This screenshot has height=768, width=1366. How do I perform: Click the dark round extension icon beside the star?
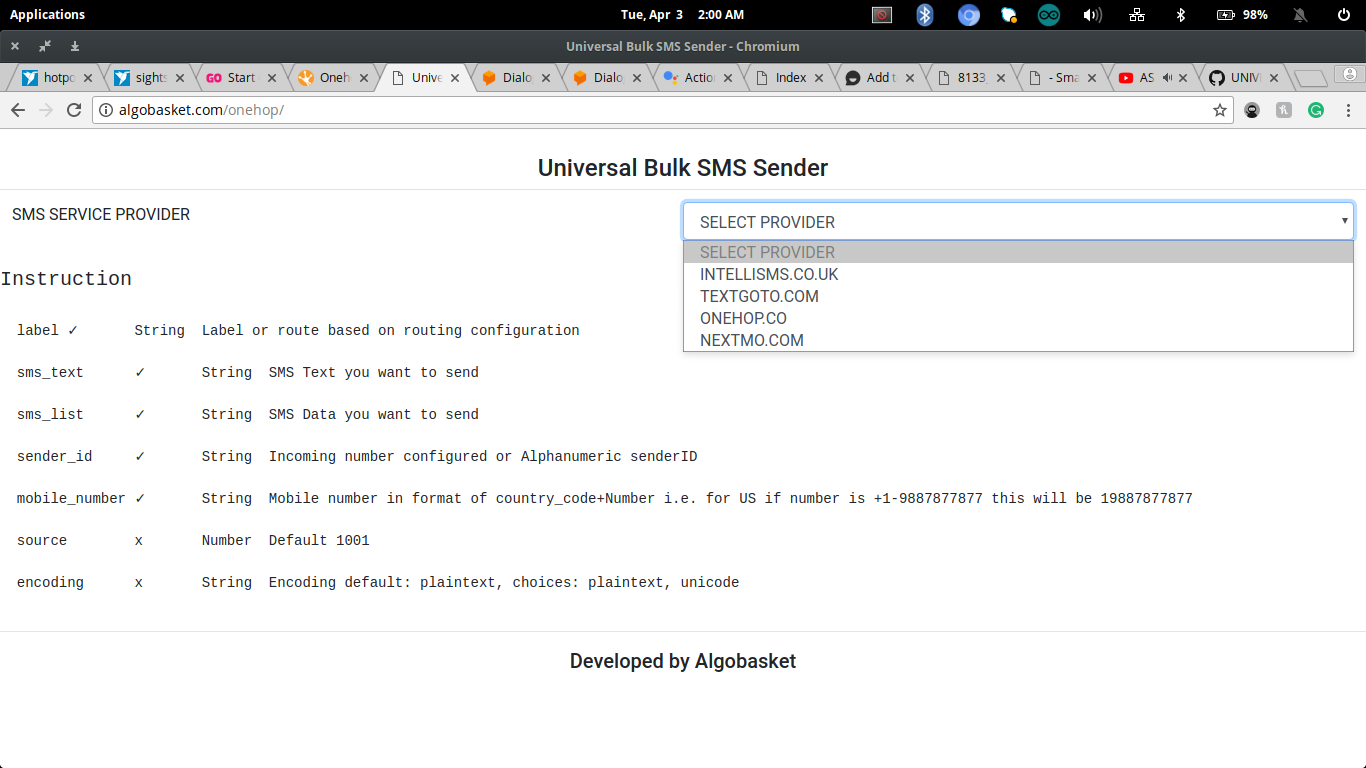1252,110
